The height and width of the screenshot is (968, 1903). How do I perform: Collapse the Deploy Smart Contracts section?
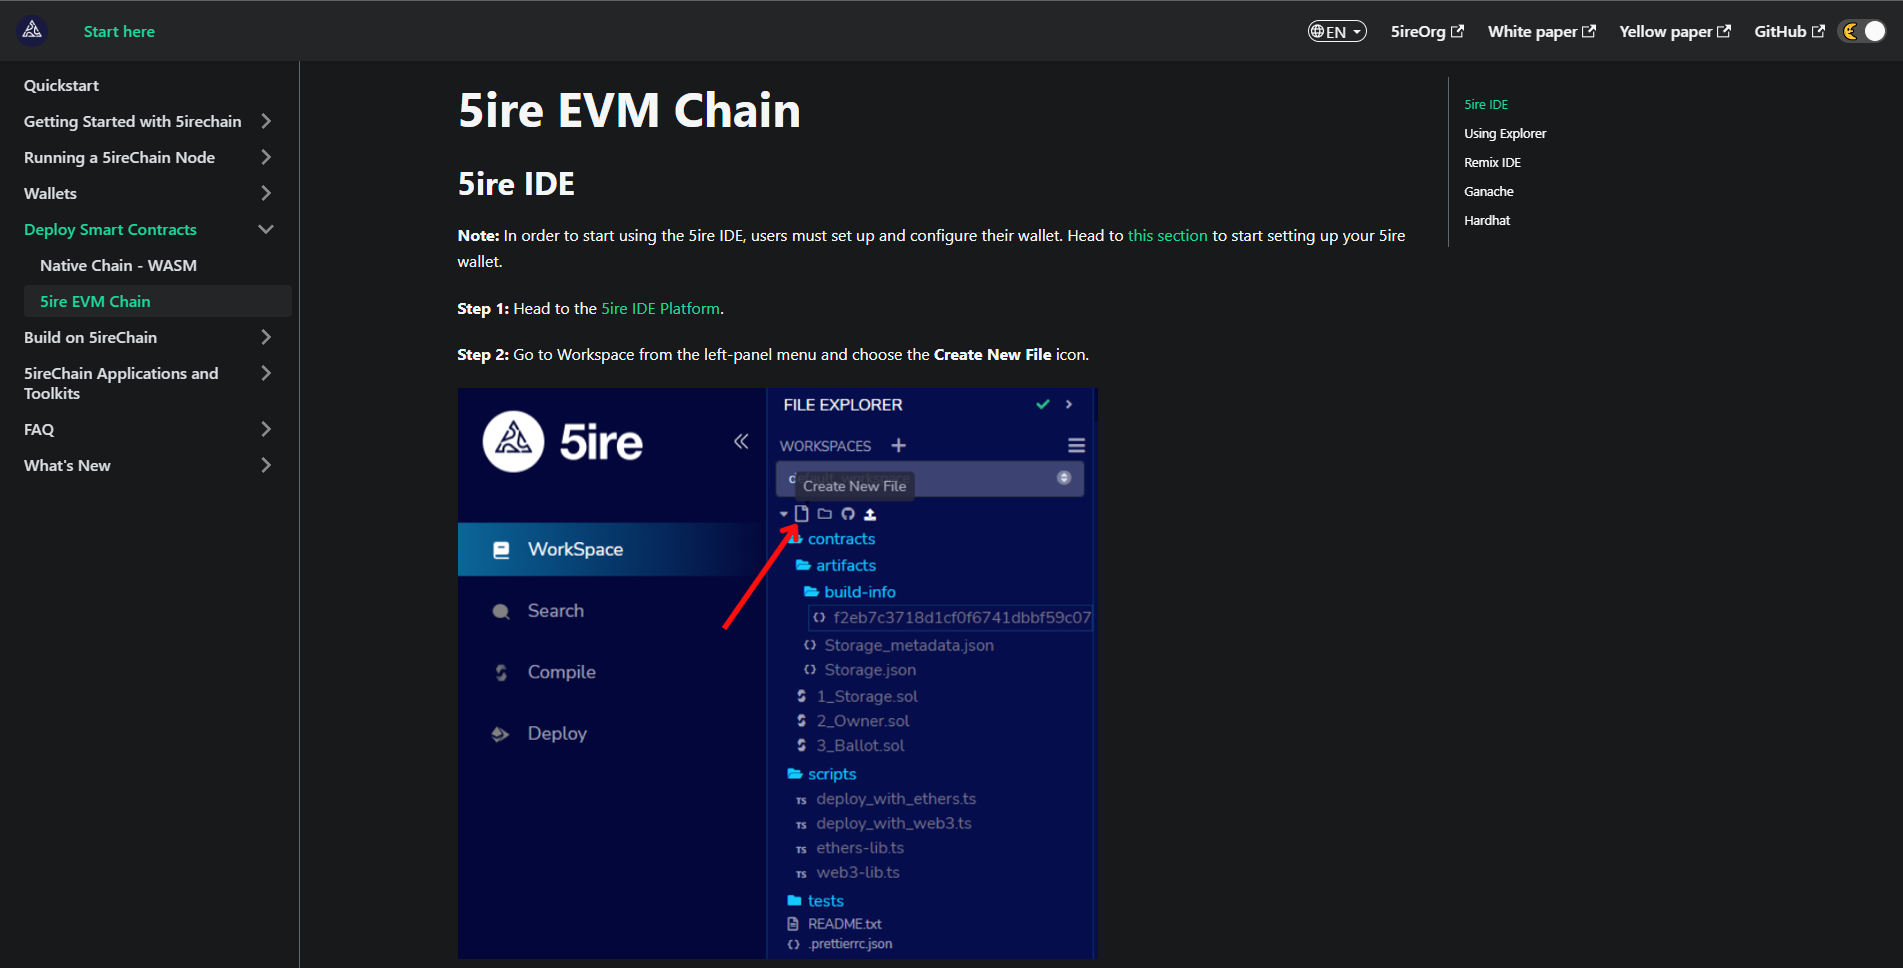pos(266,229)
